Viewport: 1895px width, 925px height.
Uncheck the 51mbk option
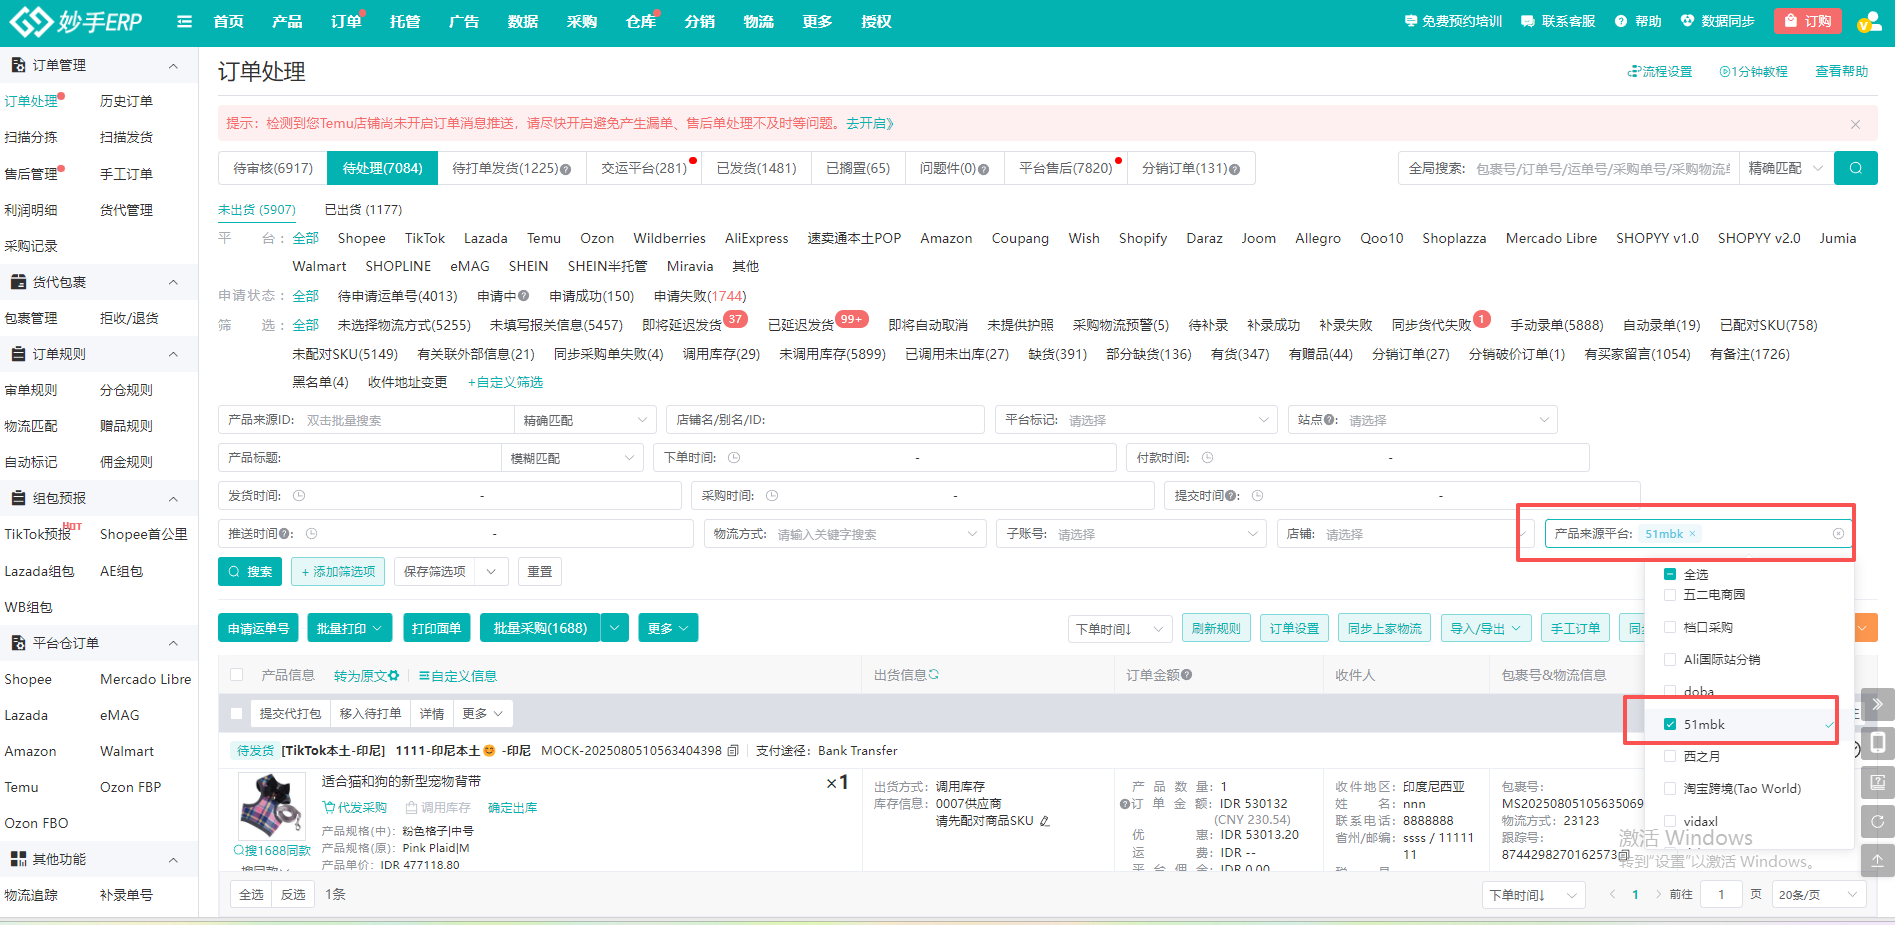pos(1670,724)
